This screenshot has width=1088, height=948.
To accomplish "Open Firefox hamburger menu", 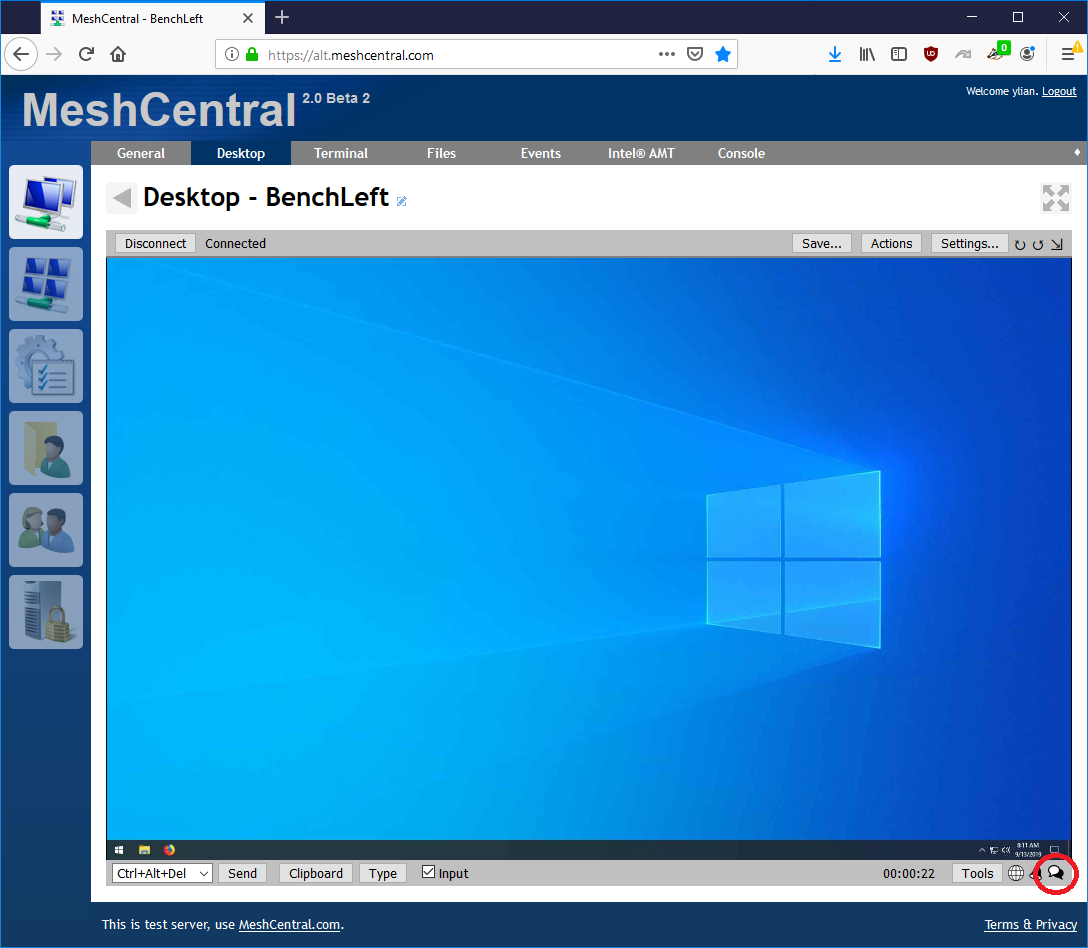I will click(x=1068, y=54).
